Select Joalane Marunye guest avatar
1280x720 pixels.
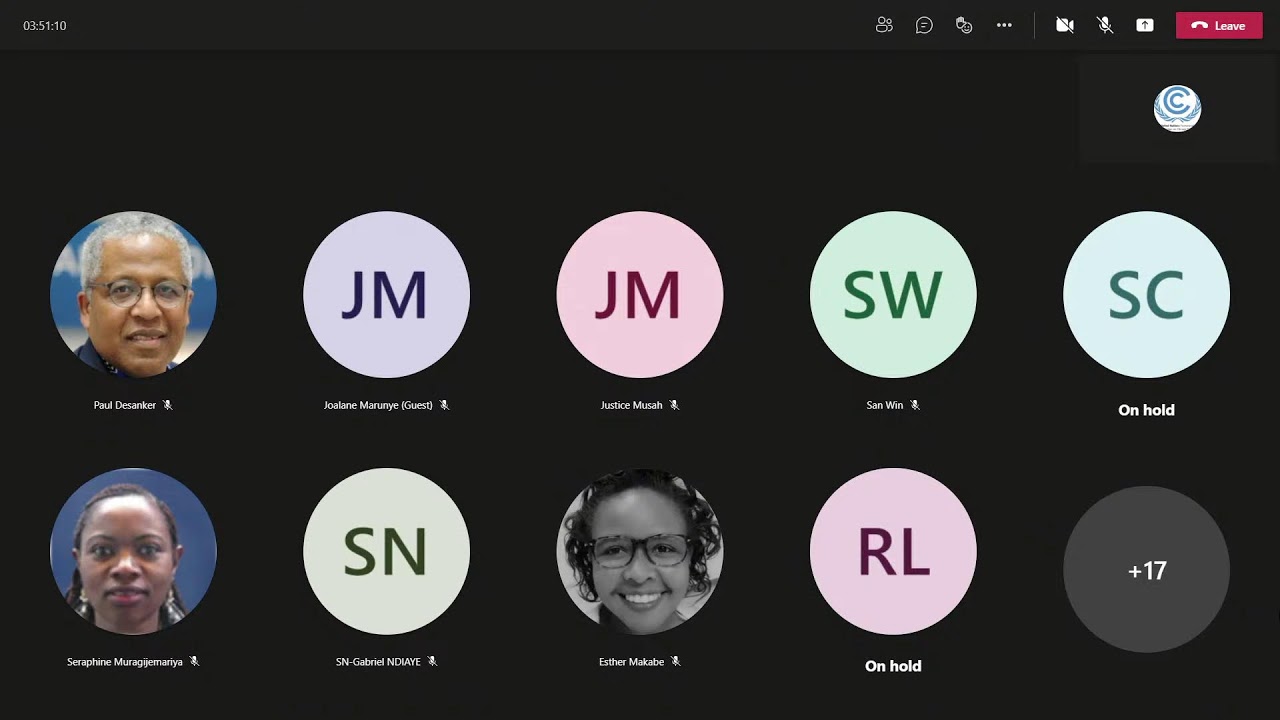[386, 294]
